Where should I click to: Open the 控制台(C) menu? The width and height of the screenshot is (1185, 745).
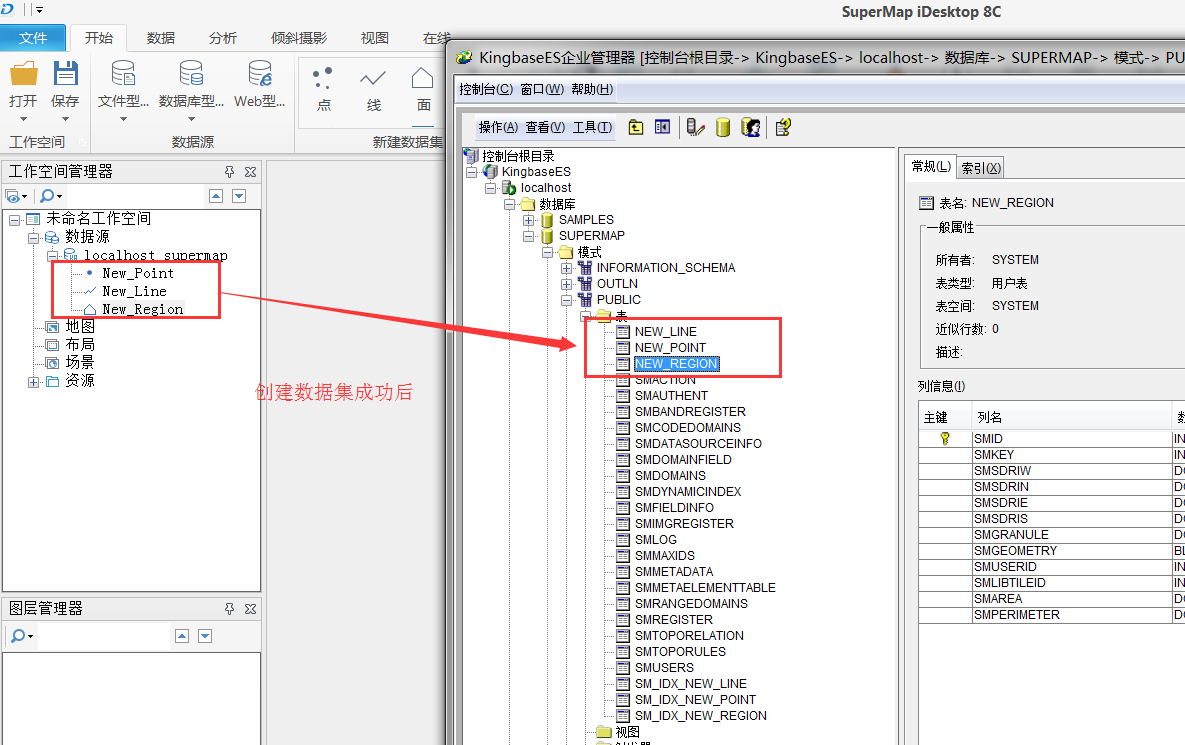486,89
